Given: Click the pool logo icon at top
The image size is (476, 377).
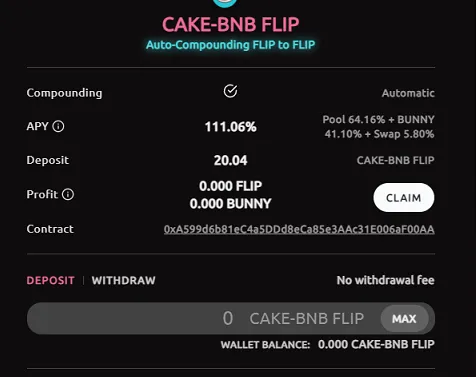Looking at the screenshot, I should (x=226, y=3).
